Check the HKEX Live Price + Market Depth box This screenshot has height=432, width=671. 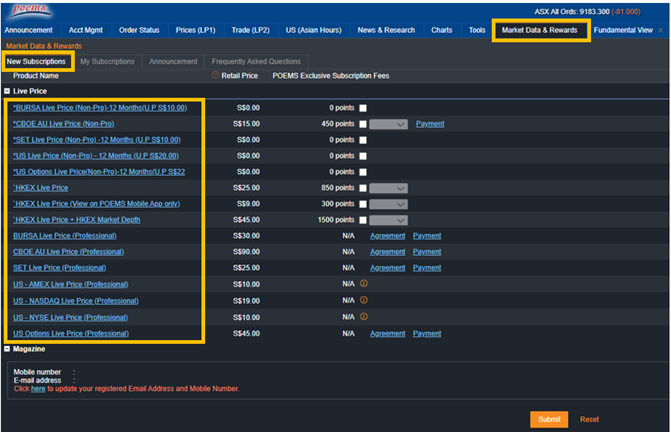pos(363,219)
